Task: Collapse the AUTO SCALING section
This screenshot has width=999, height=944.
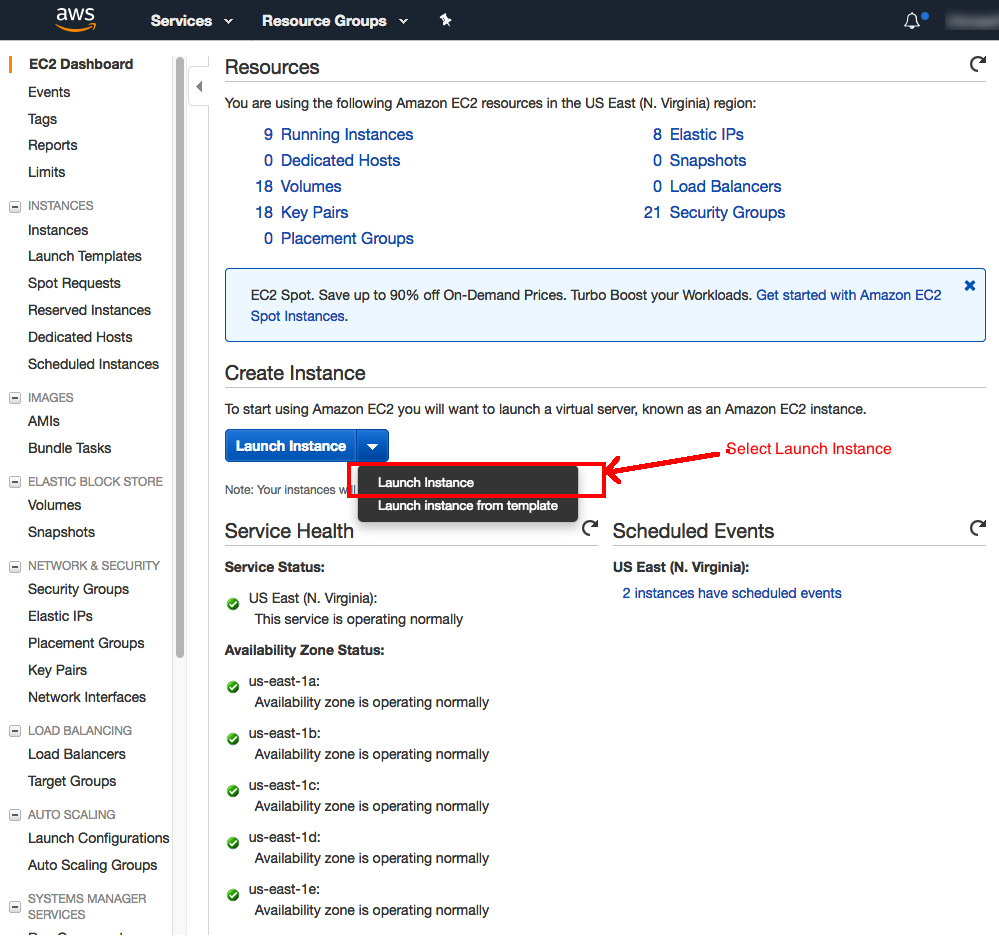Action: (x=15, y=815)
